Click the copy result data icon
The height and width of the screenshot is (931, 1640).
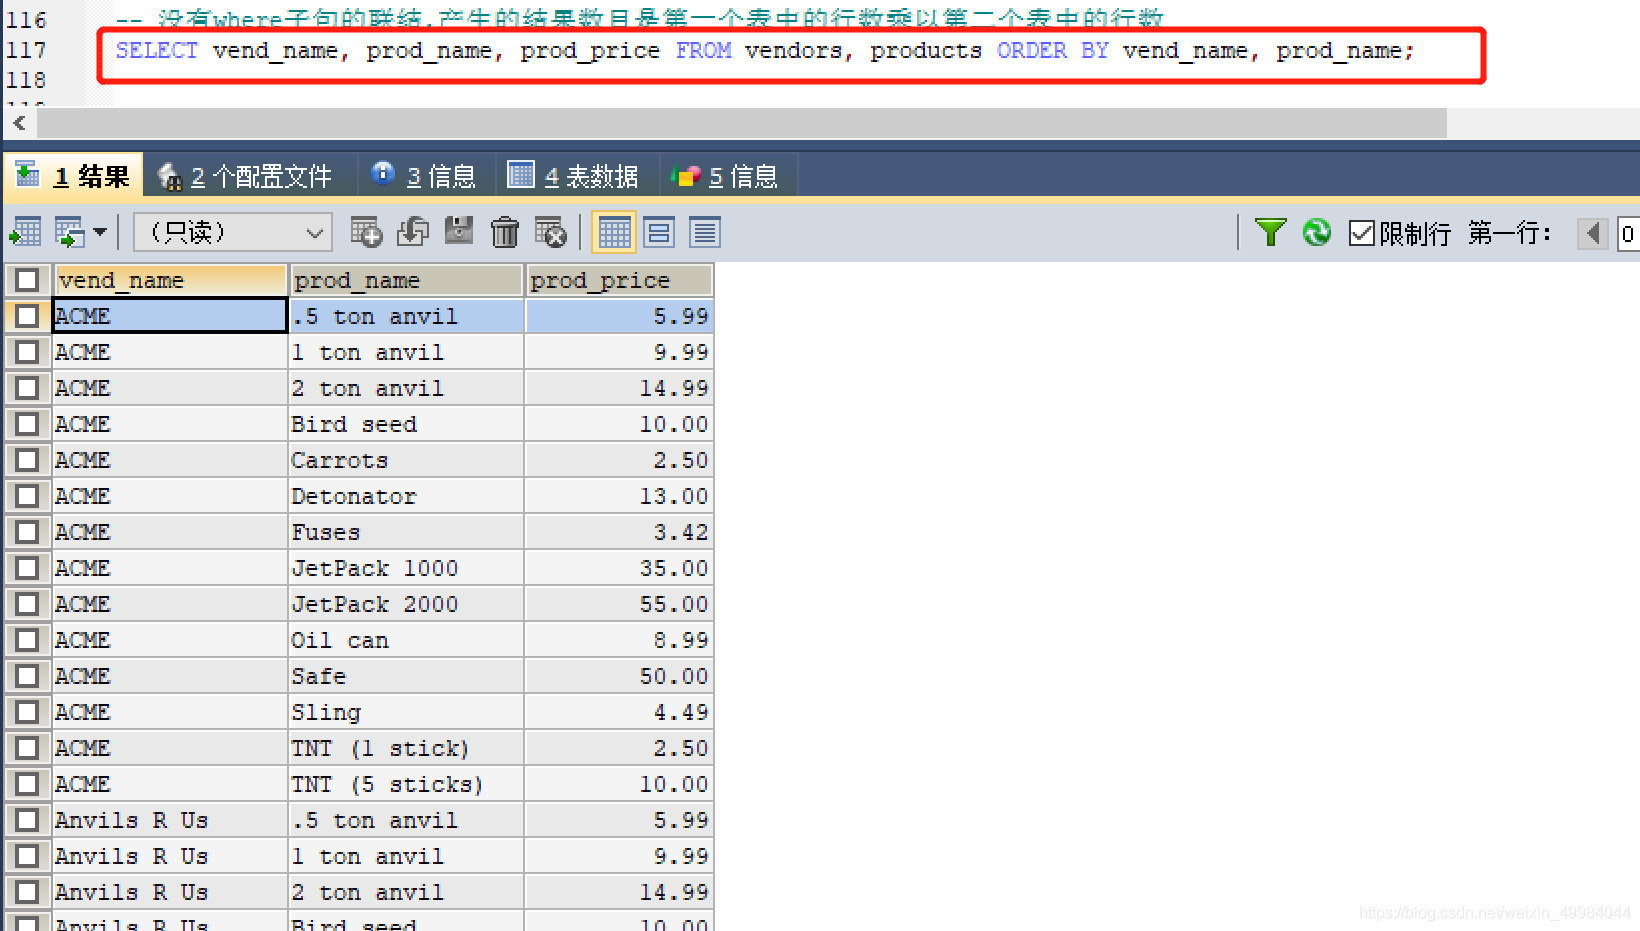(69, 233)
